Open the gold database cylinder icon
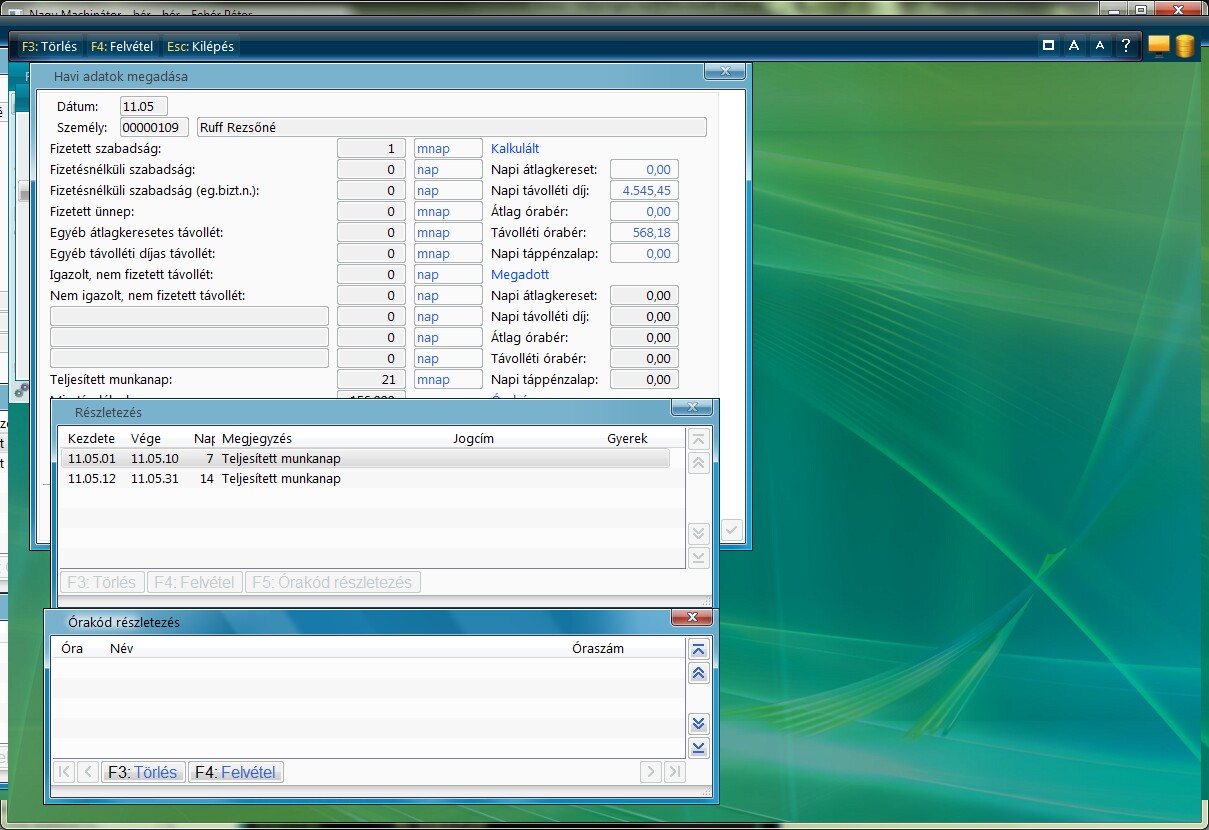 point(1185,46)
